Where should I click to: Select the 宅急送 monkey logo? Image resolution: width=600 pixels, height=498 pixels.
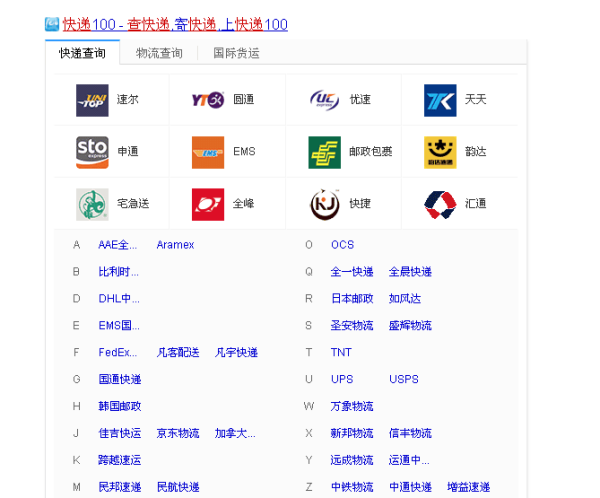tap(92, 204)
